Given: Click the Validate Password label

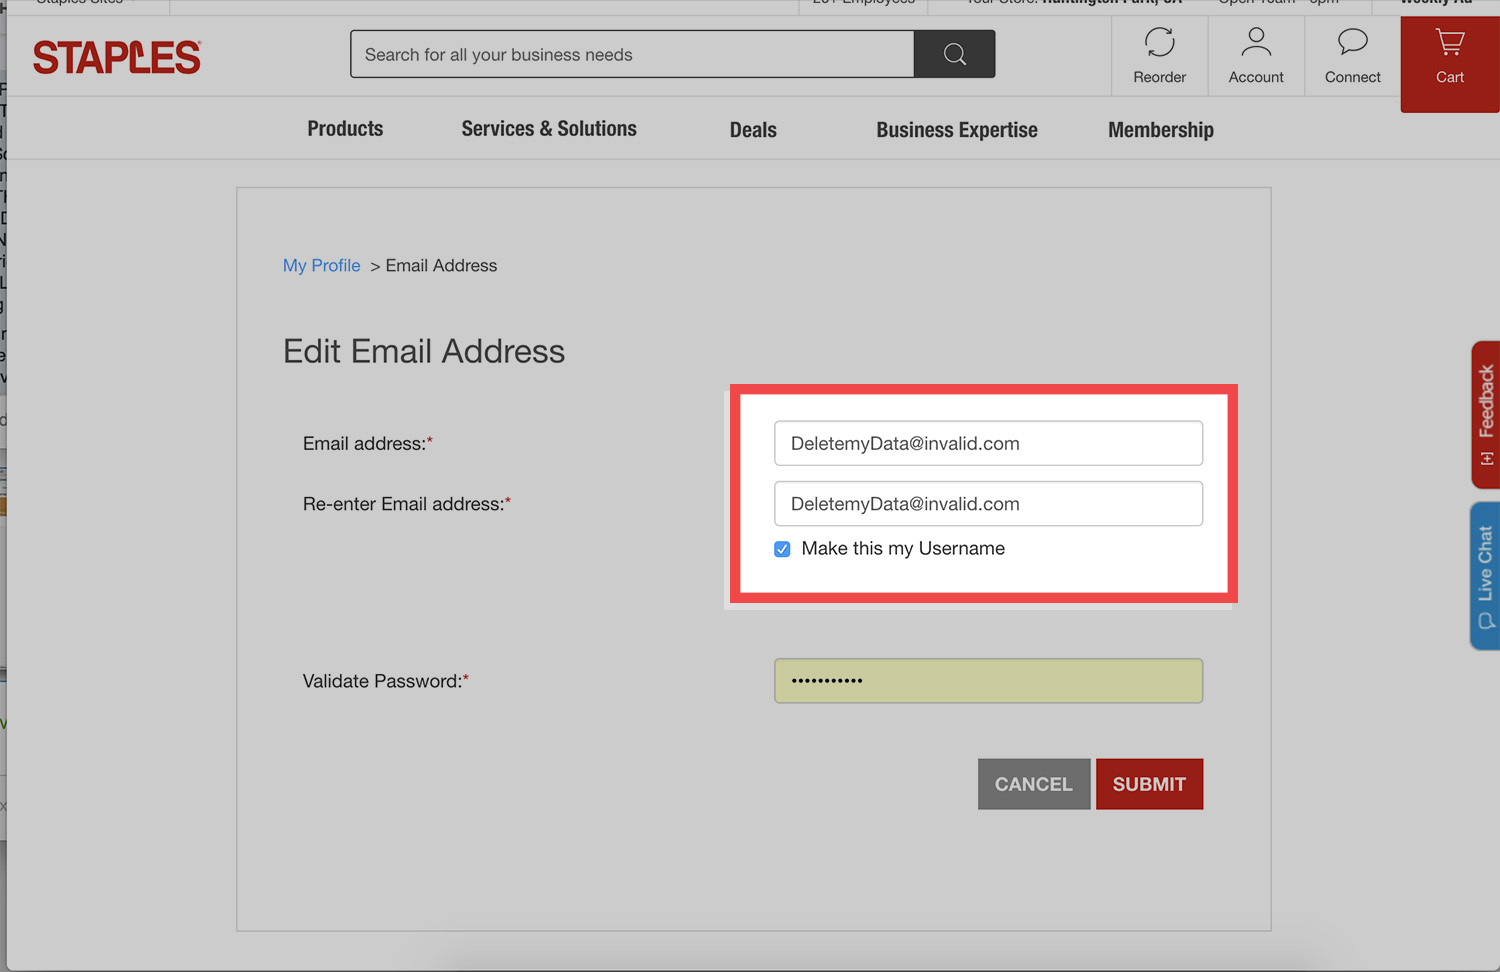Looking at the screenshot, I should (386, 681).
